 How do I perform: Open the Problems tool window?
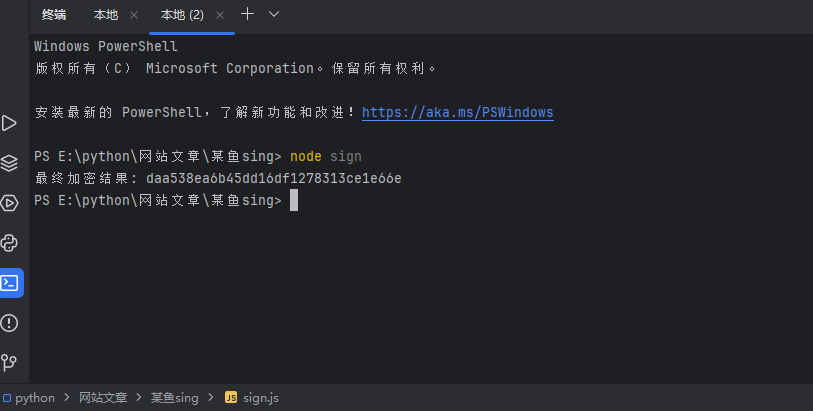10,322
